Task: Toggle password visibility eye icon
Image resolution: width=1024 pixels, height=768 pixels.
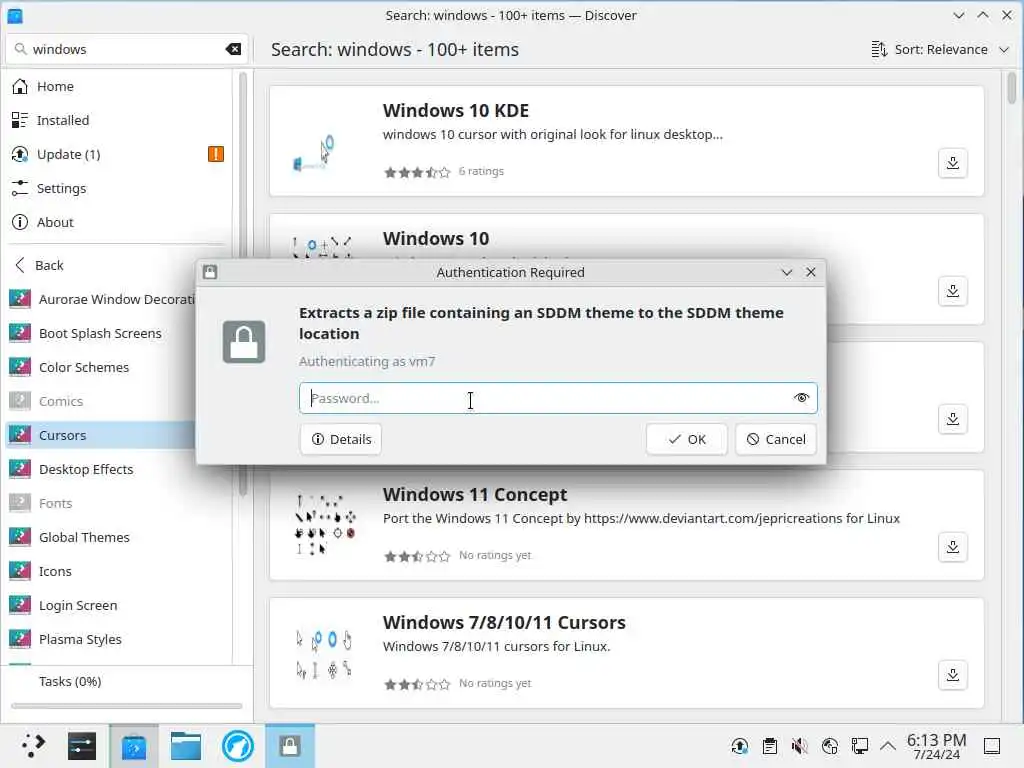Action: pos(801,398)
